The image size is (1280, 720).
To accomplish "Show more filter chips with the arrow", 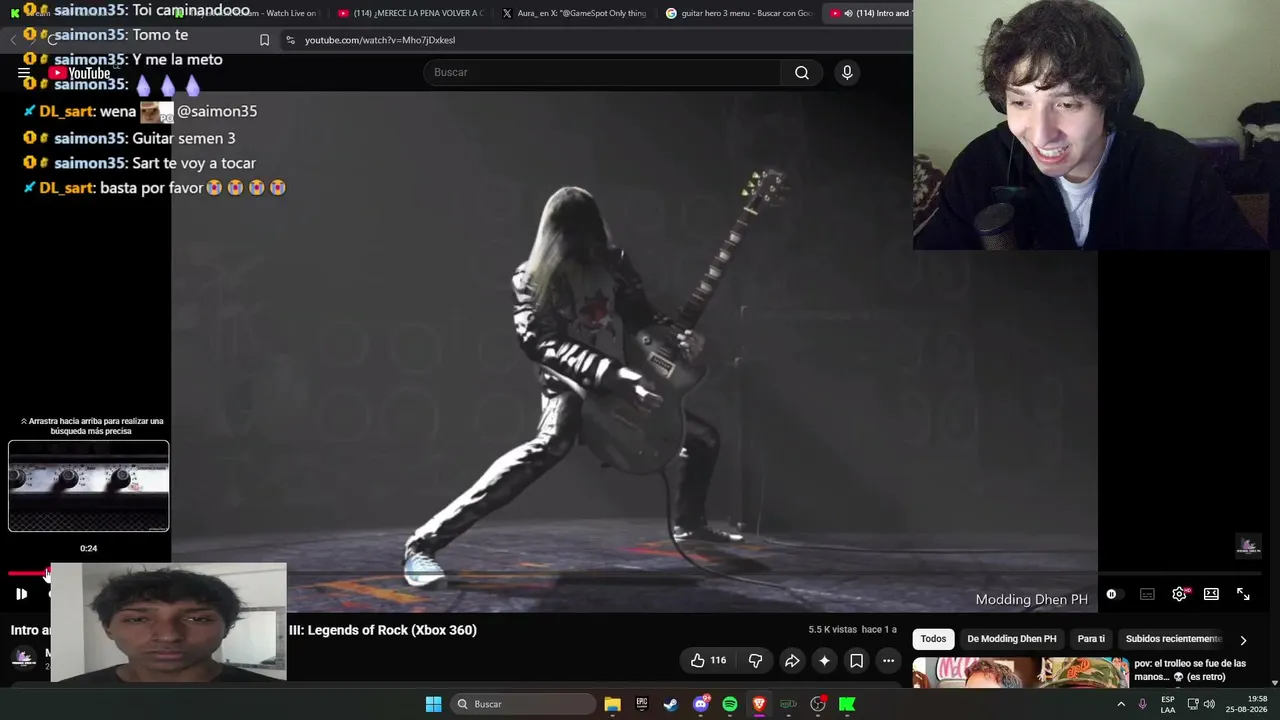I will click(1243, 640).
